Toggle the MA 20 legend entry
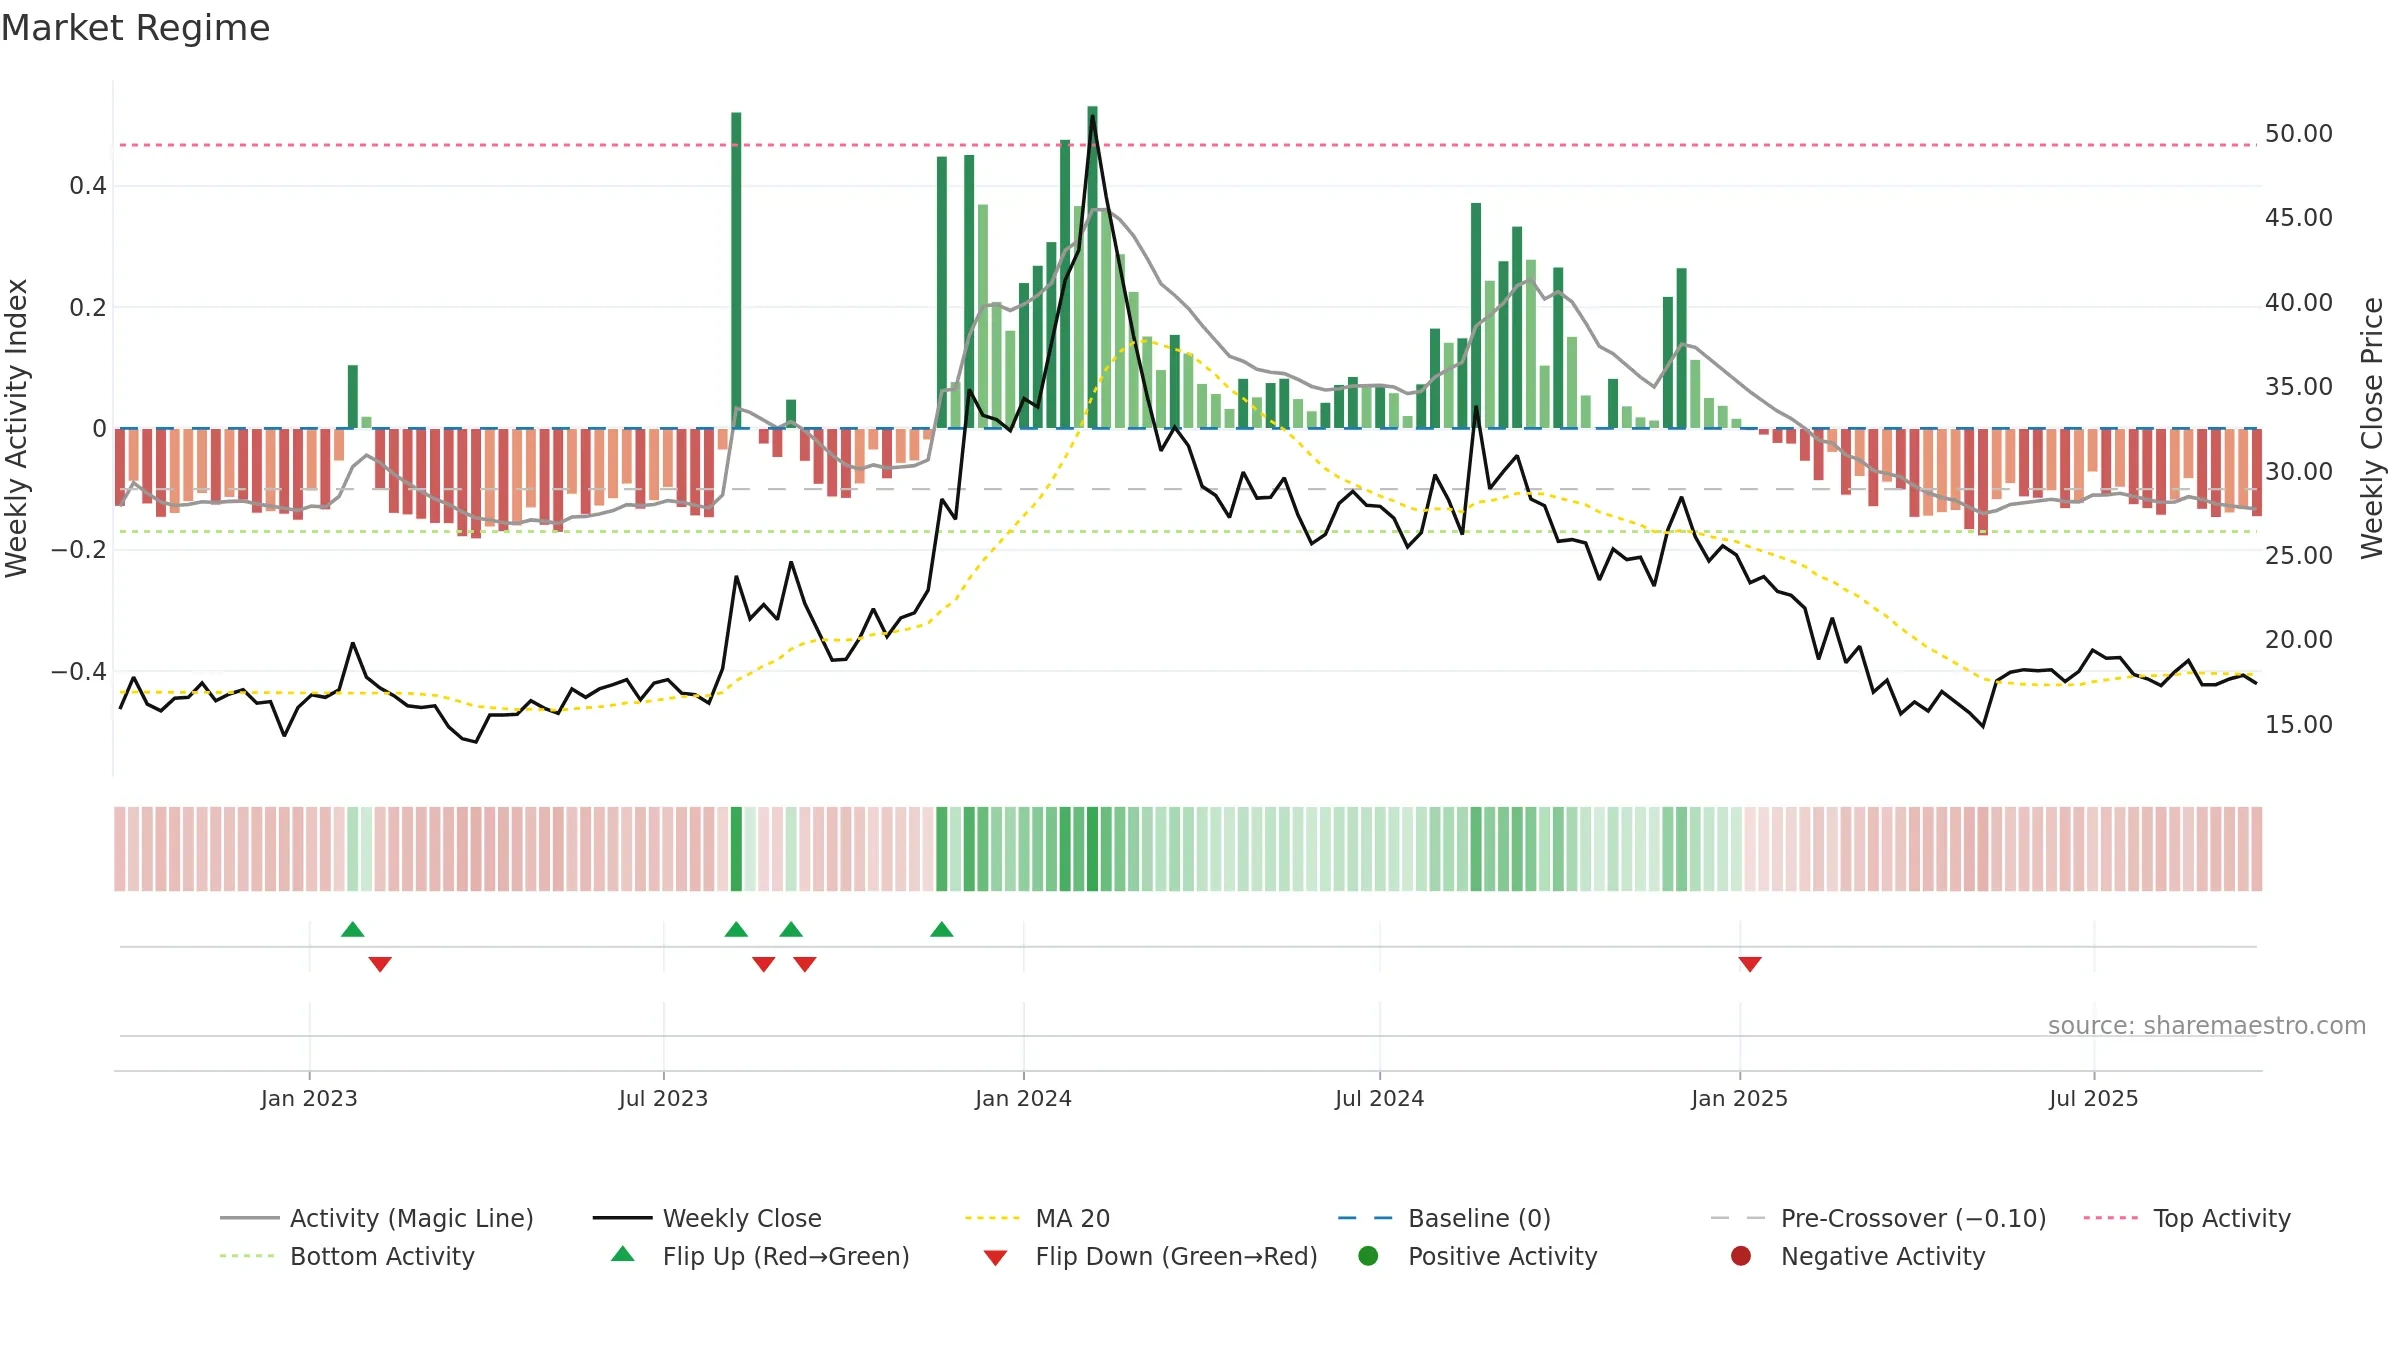Screen dimensions: 2400x1350 tap(1038, 1218)
